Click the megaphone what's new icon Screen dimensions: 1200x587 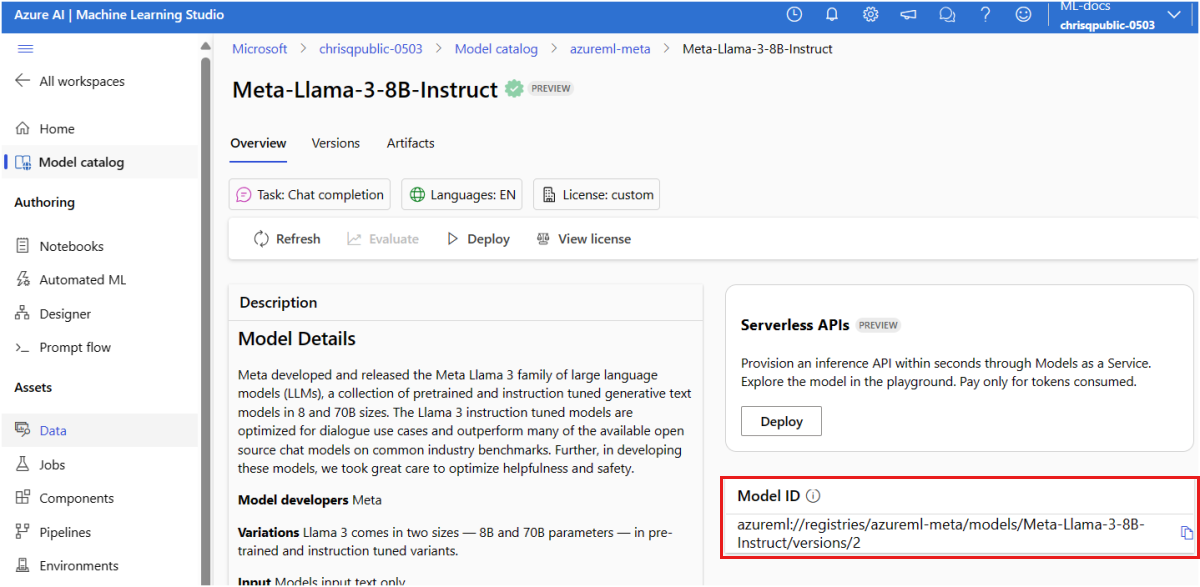coord(909,15)
